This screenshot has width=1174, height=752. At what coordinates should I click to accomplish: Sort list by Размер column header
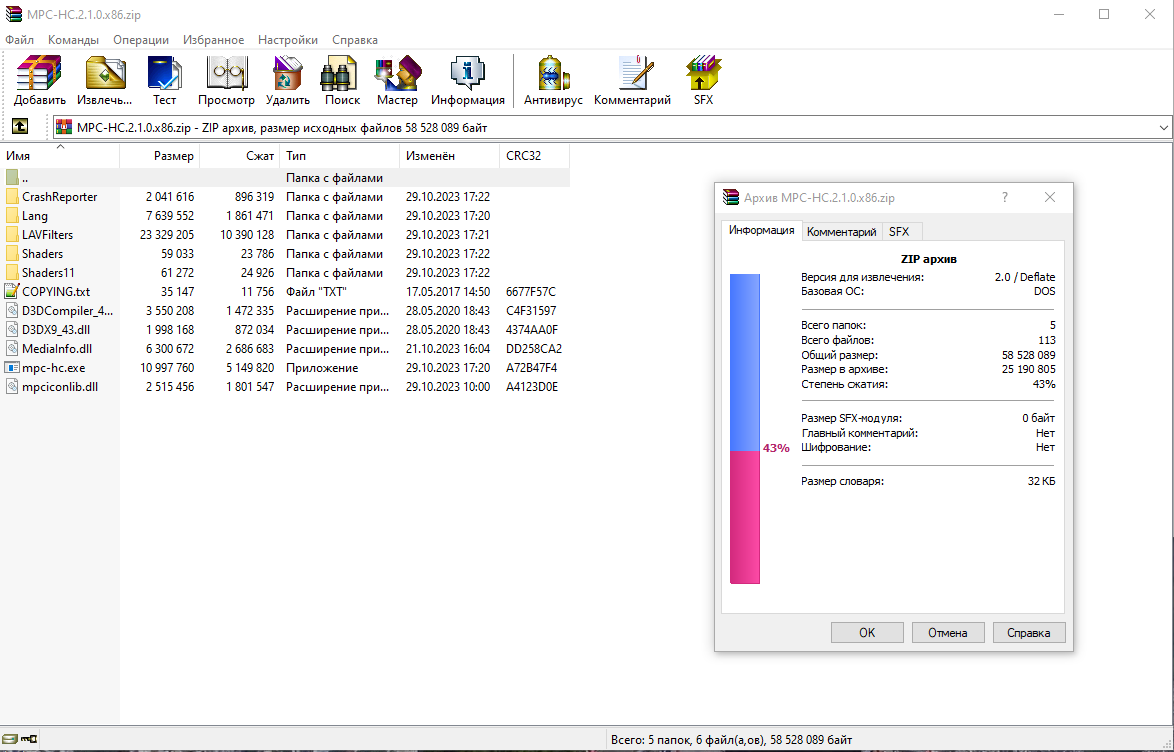tap(159, 156)
